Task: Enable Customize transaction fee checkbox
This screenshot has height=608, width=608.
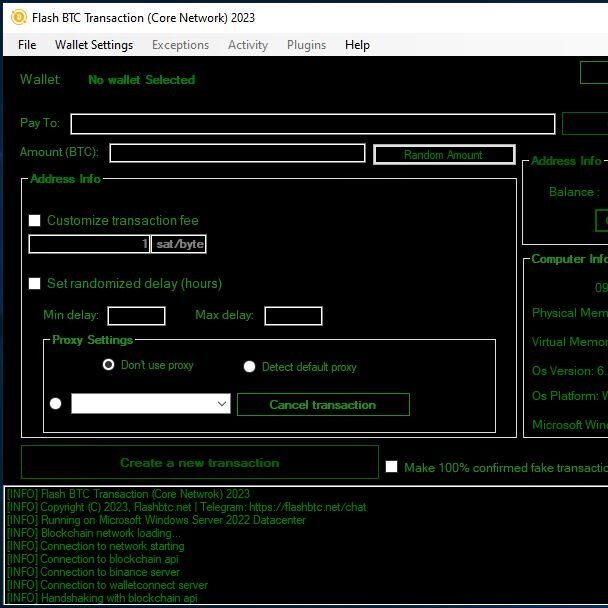Action: 35,221
